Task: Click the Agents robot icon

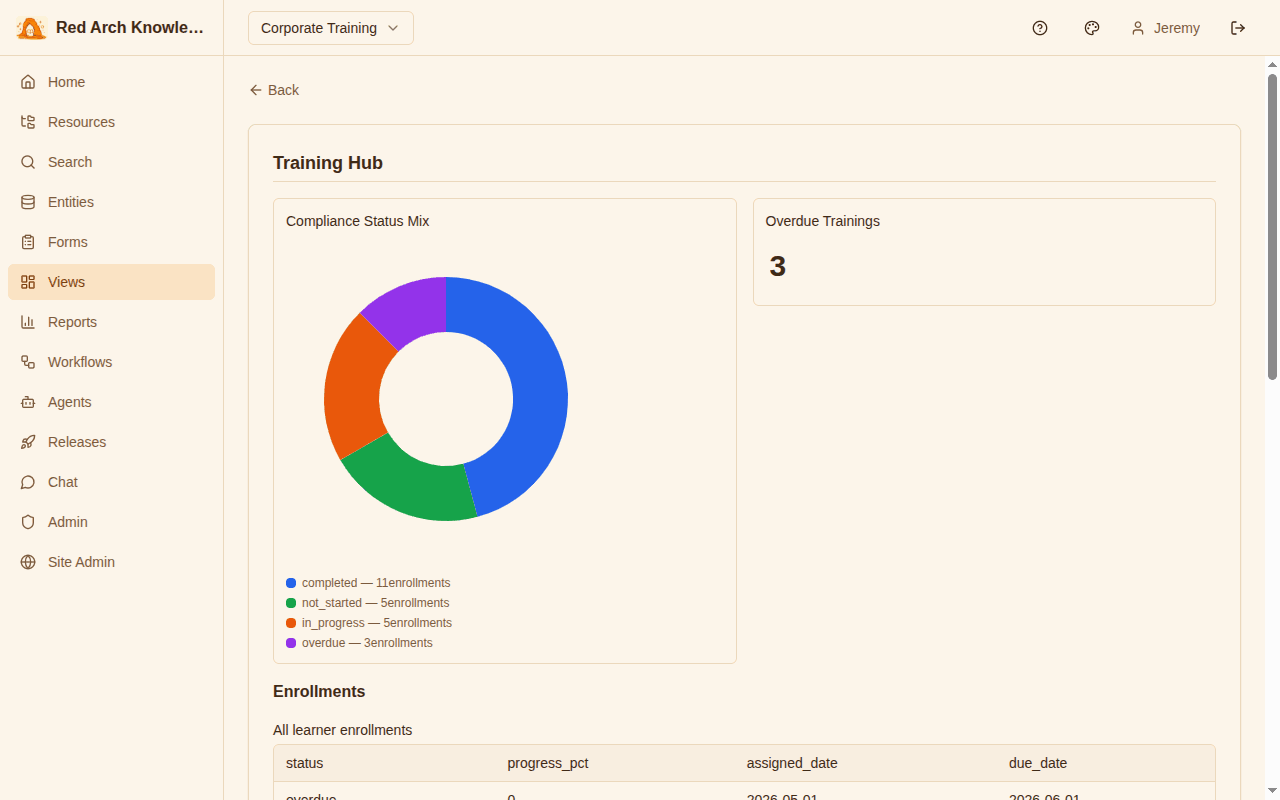Action: tap(28, 402)
